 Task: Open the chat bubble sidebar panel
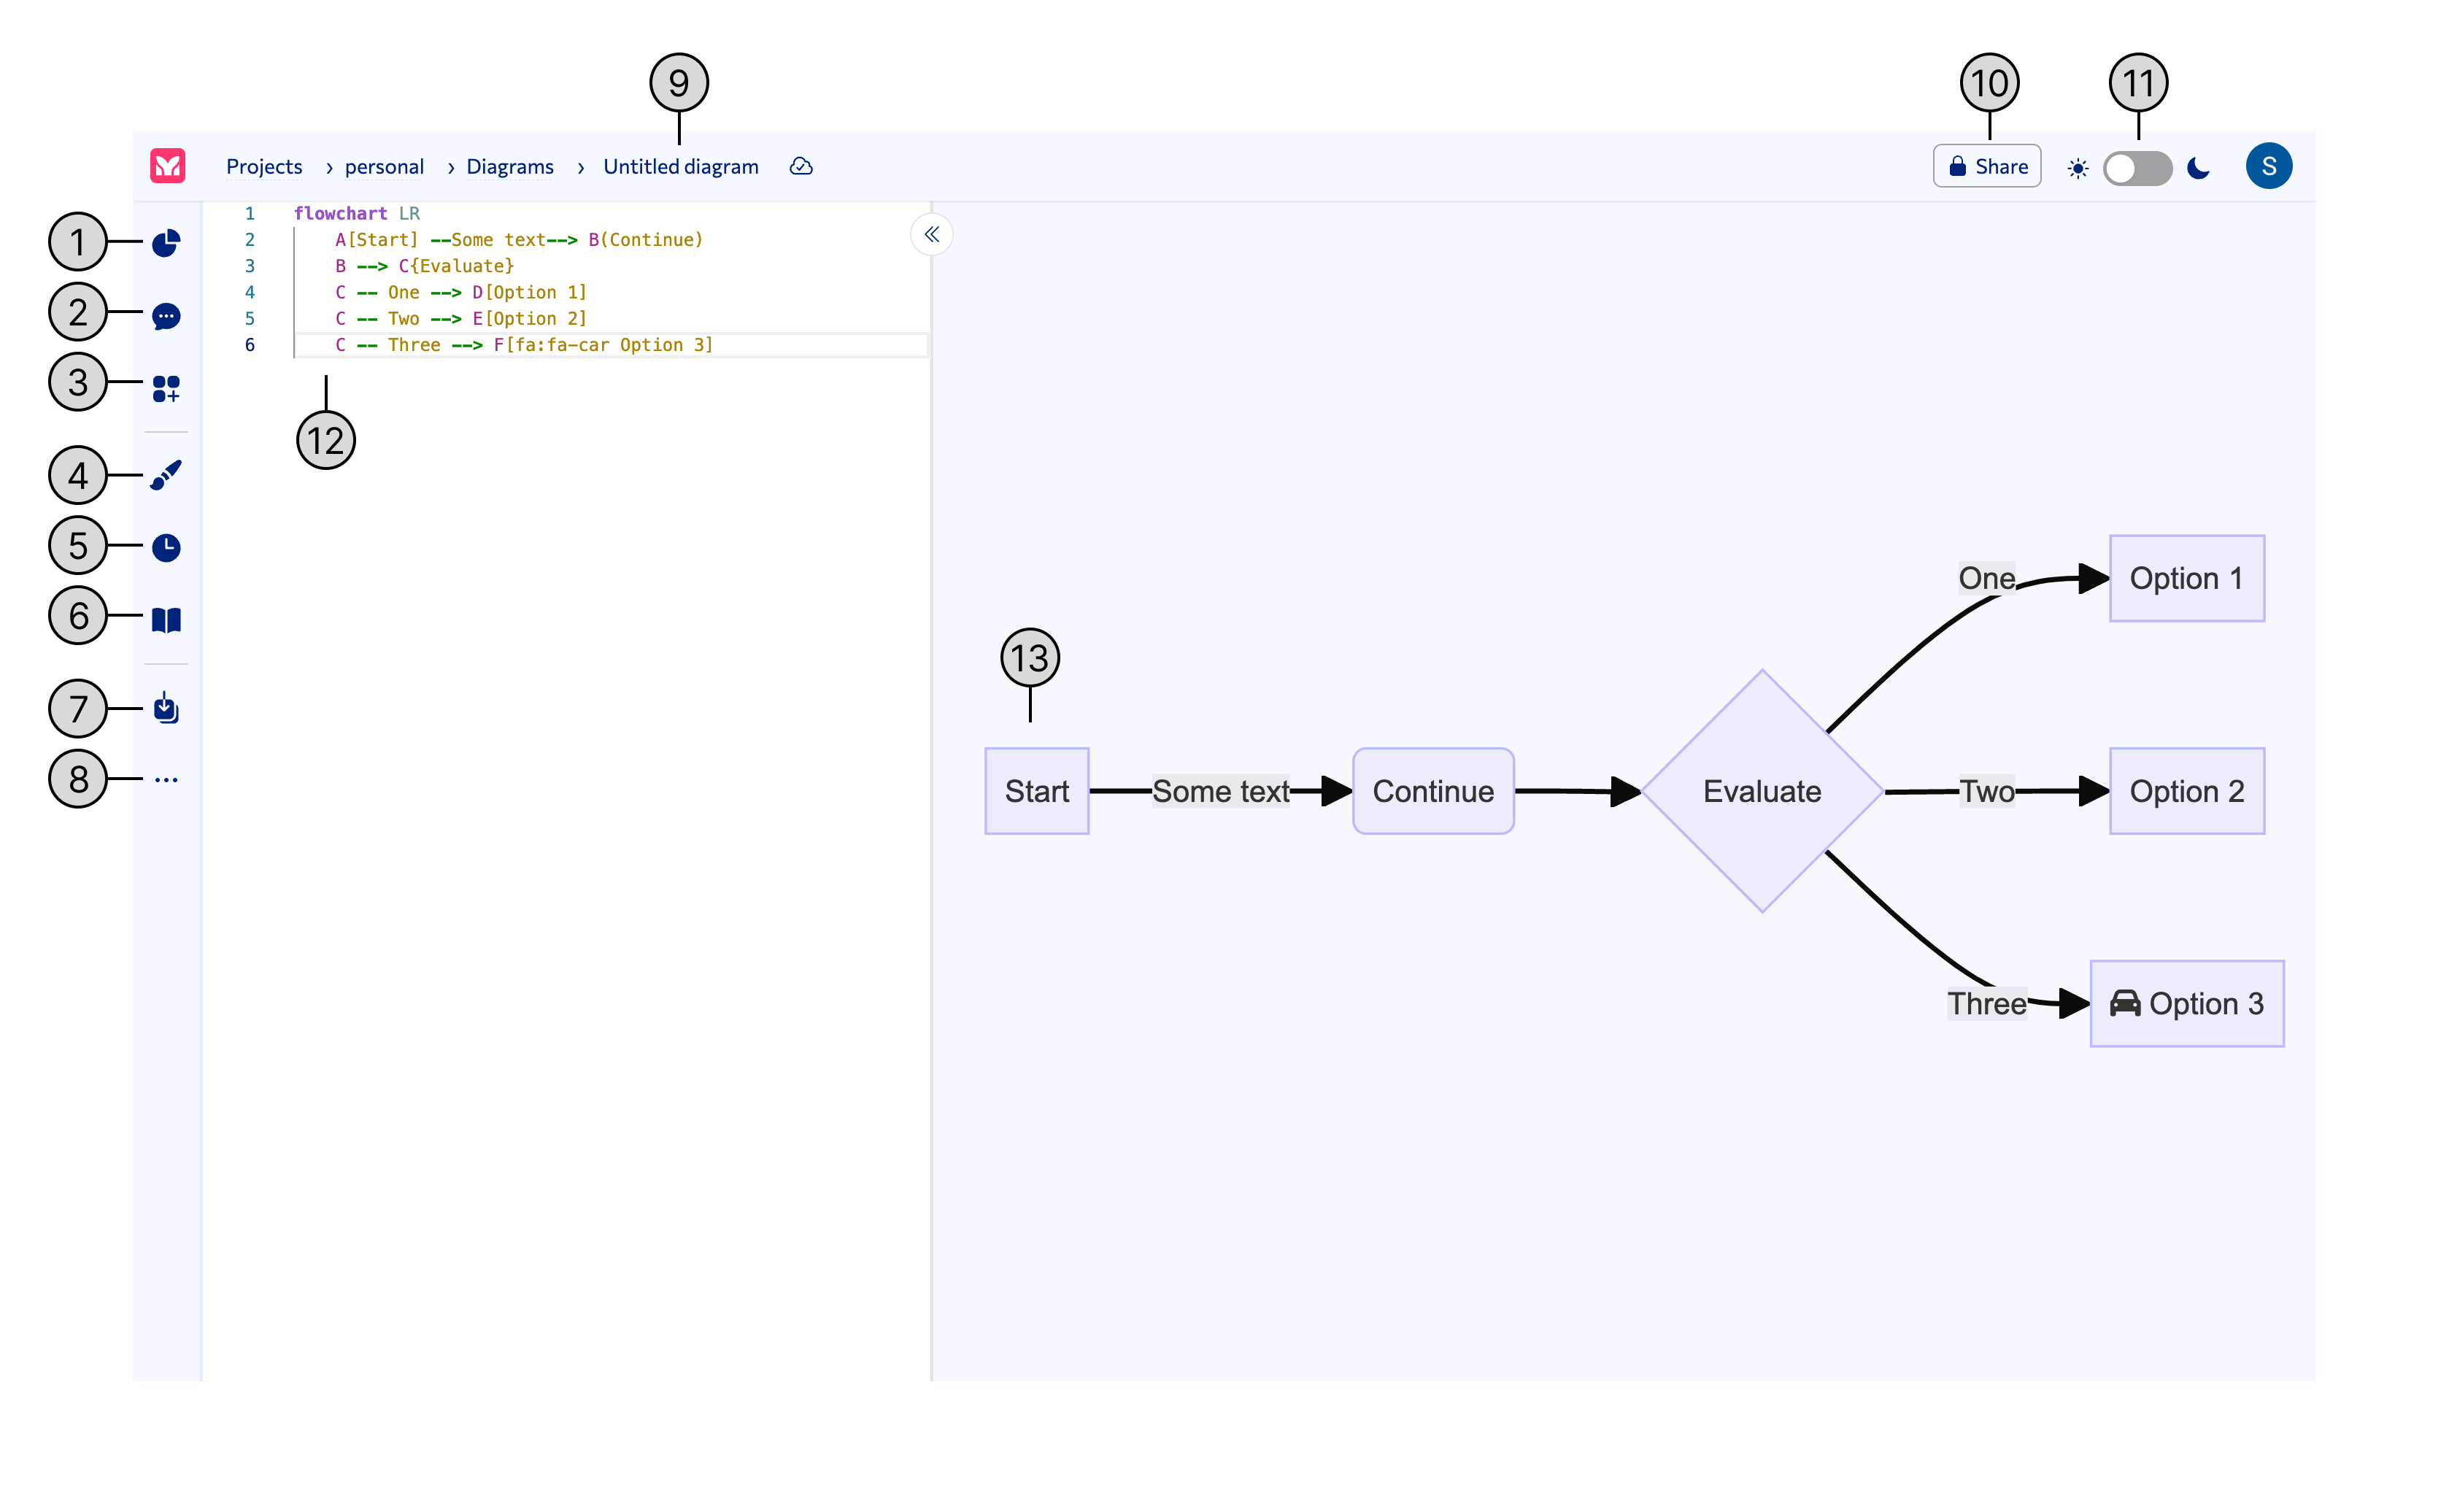166,317
